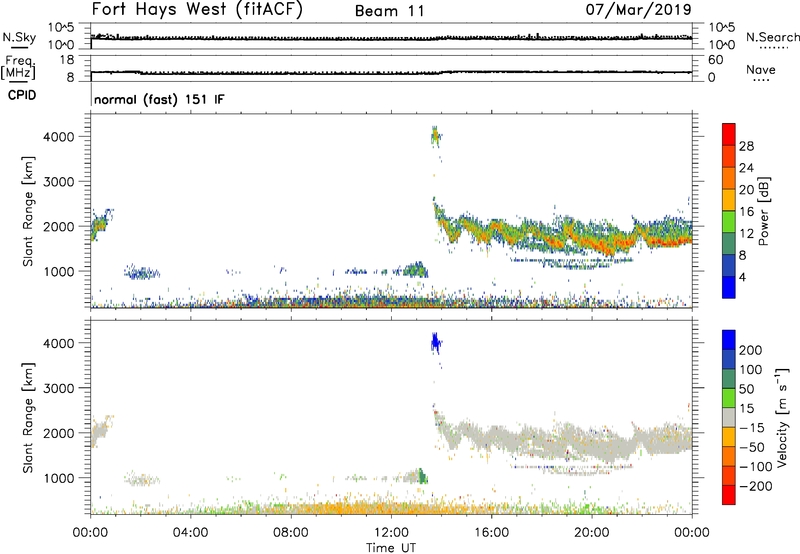Pick the Power colorbar segment between 16 and 20
Image resolution: width=800 pixels, height=554 pixels.
[729, 199]
